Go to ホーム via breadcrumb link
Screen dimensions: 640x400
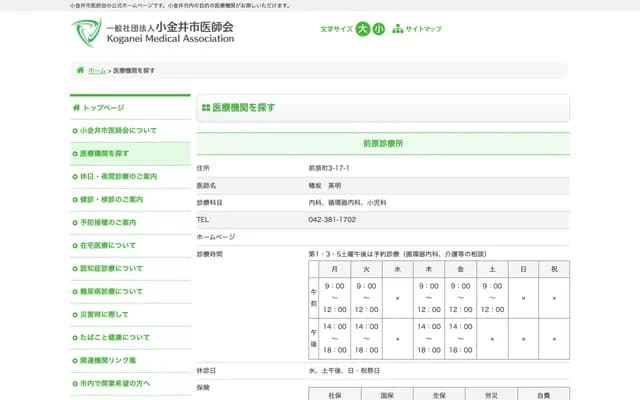(97, 71)
